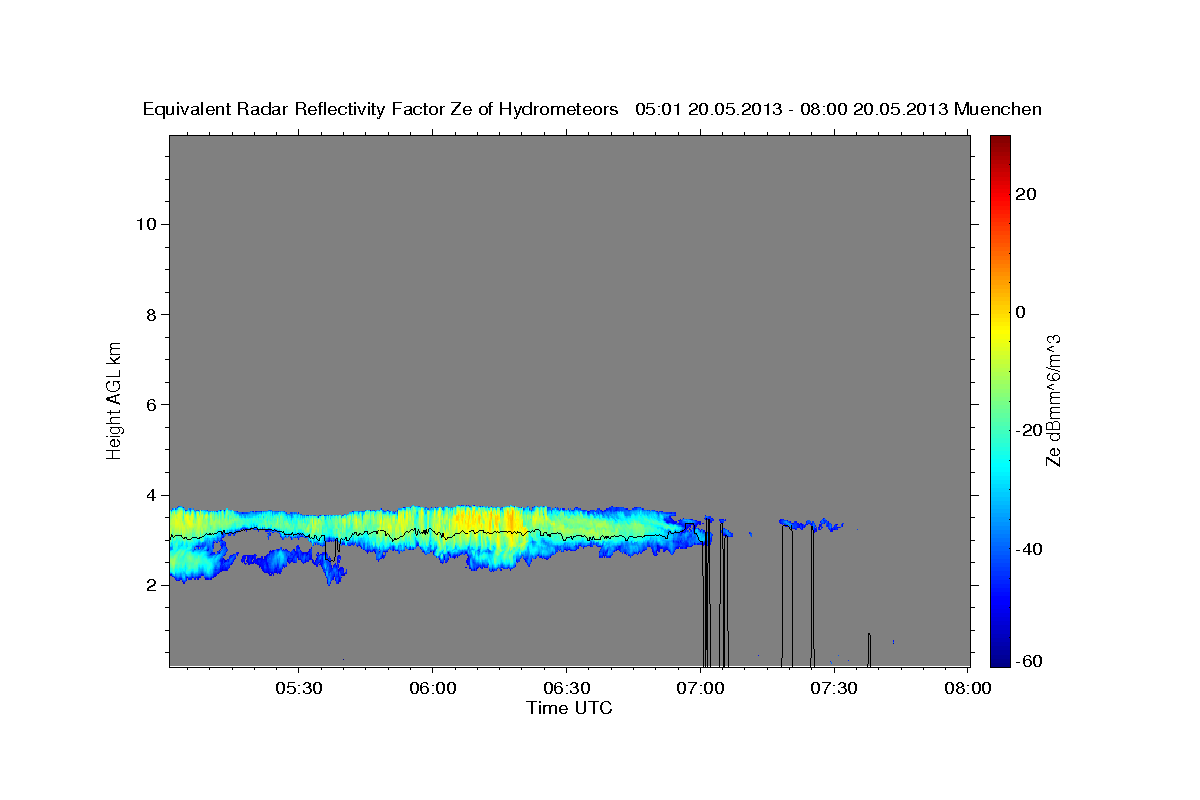Click the 'Time UTC' axis label
The height and width of the screenshot is (800, 1200).
click(x=569, y=708)
